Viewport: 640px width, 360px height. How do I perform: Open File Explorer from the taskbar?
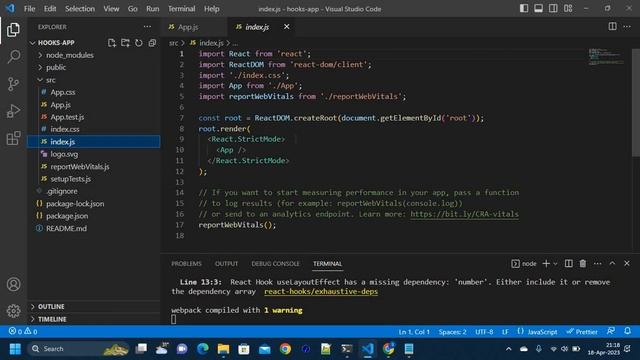tap(223, 349)
